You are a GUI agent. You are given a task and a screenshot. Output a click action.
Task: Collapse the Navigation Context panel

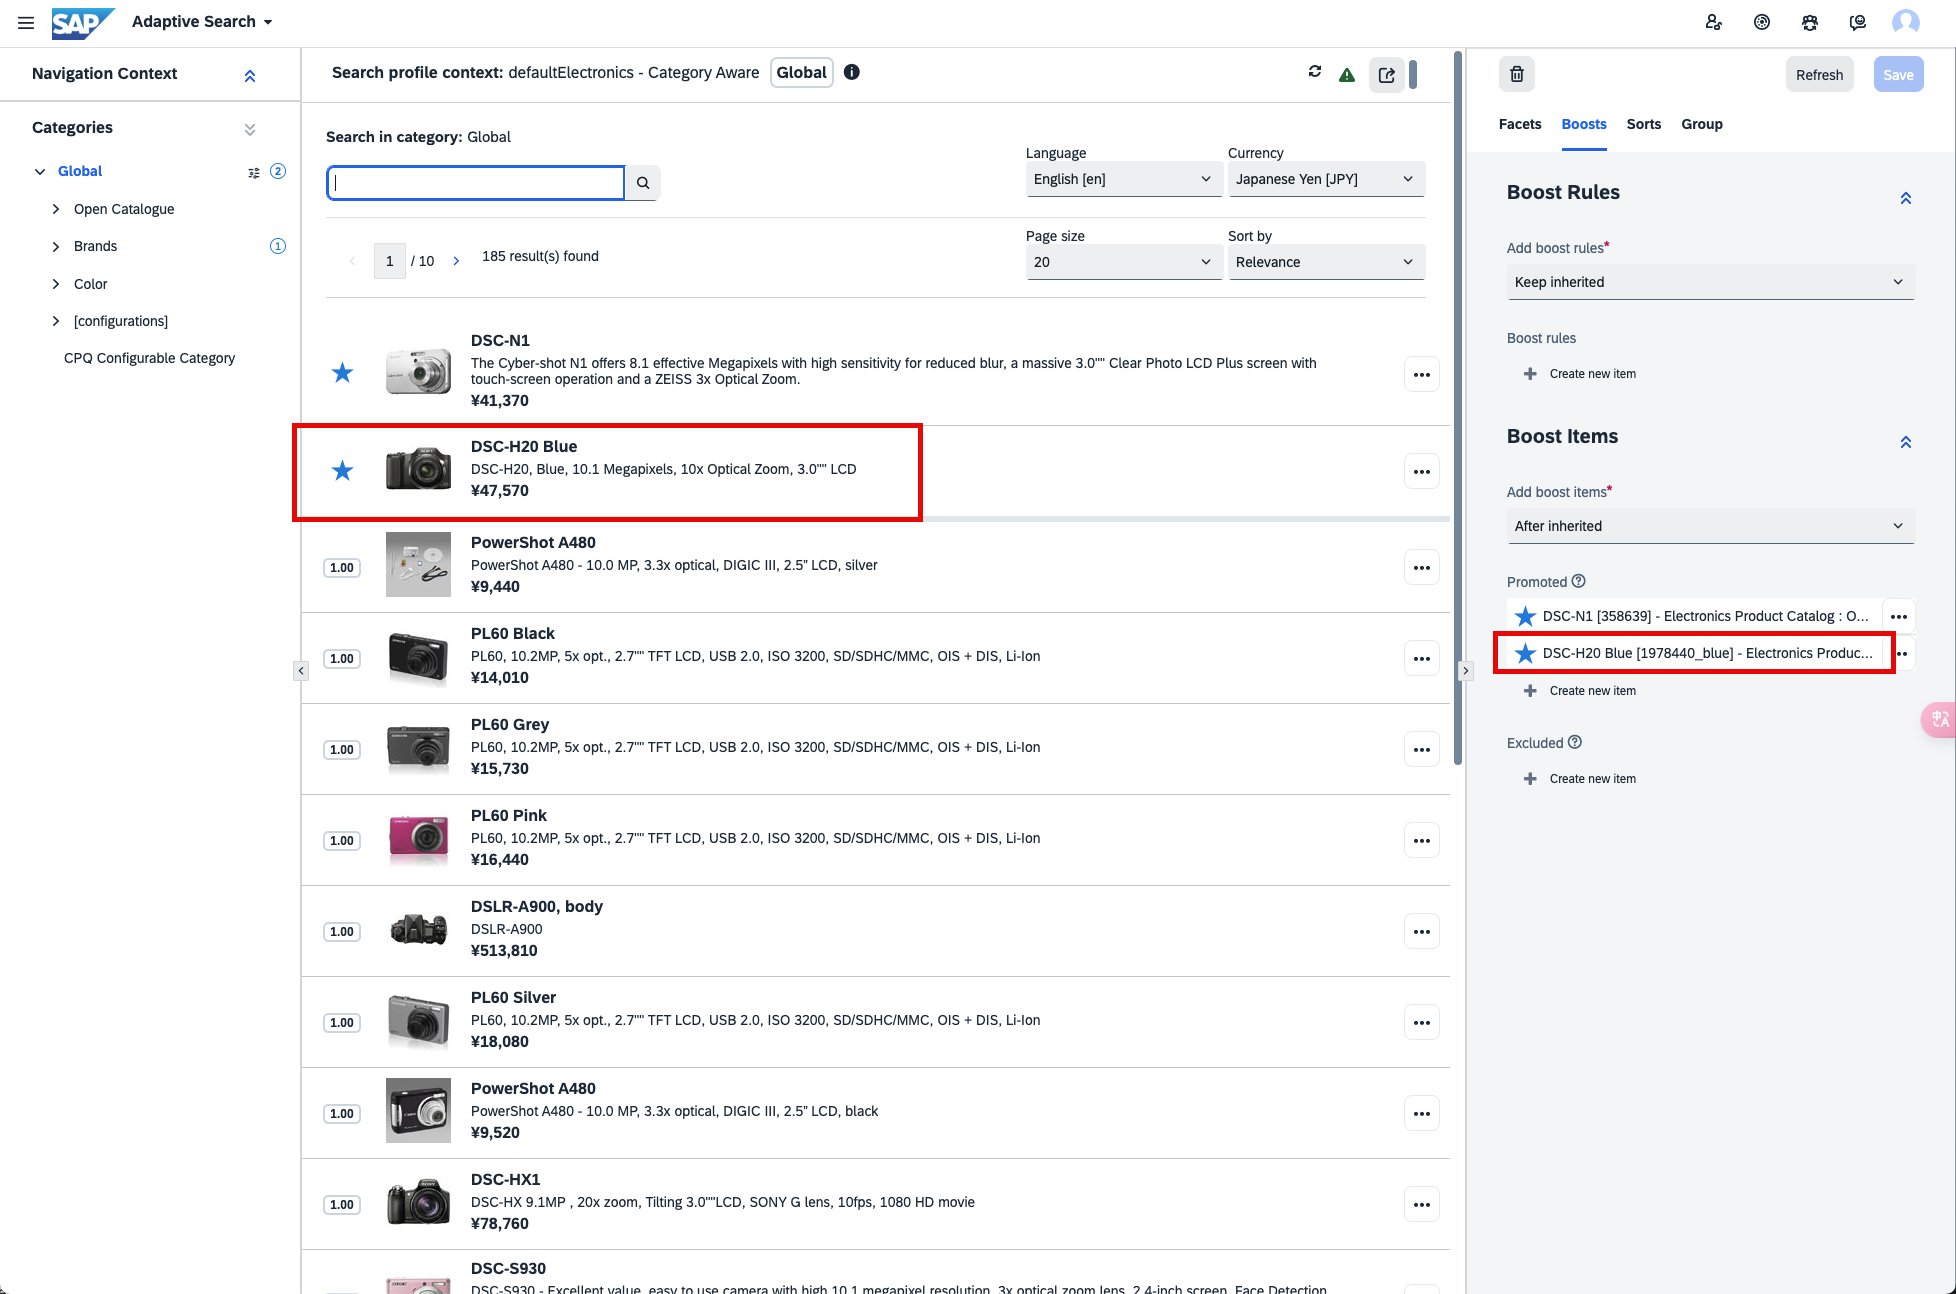point(250,76)
